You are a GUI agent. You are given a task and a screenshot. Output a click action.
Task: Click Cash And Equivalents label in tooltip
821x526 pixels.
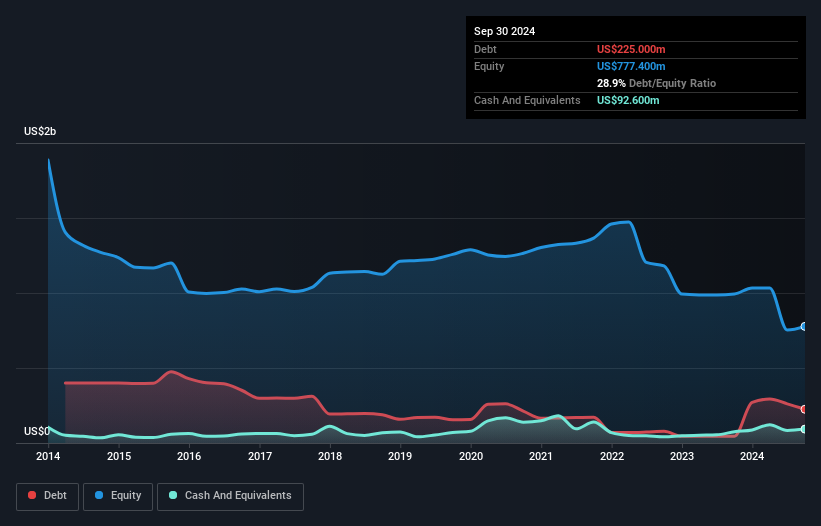coord(527,100)
